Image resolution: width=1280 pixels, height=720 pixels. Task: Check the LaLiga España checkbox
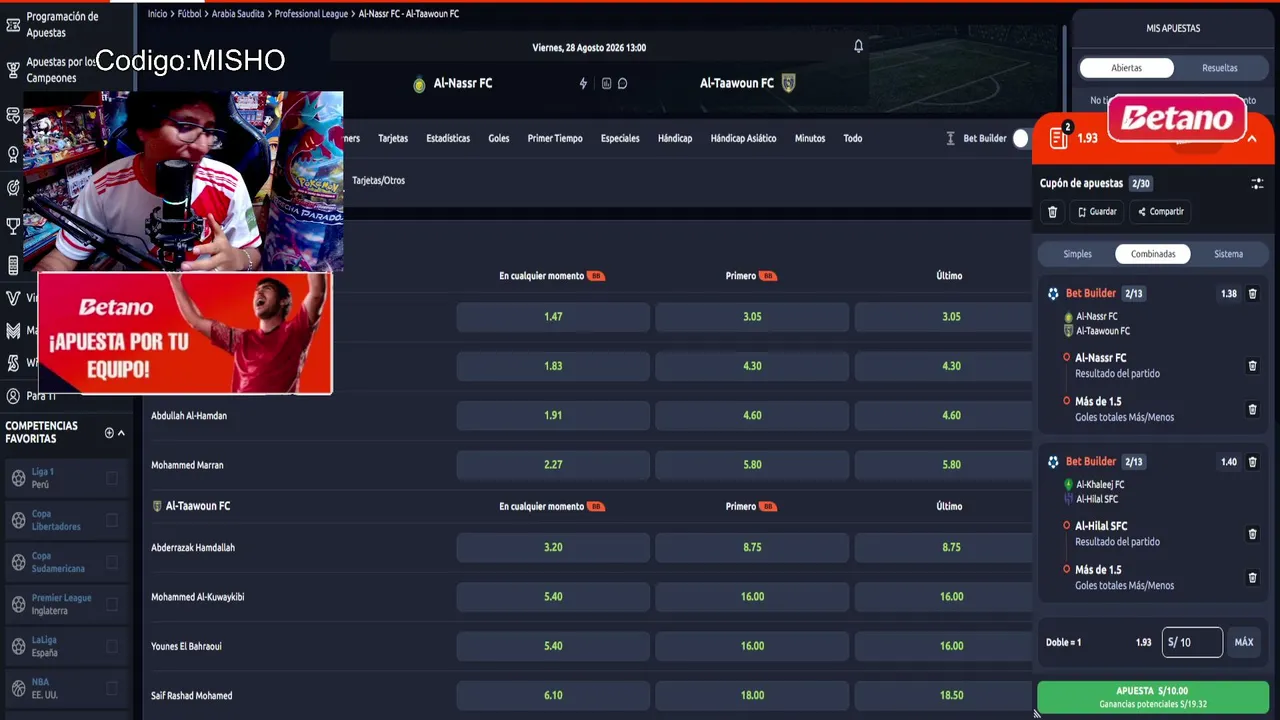coord(112,646)
